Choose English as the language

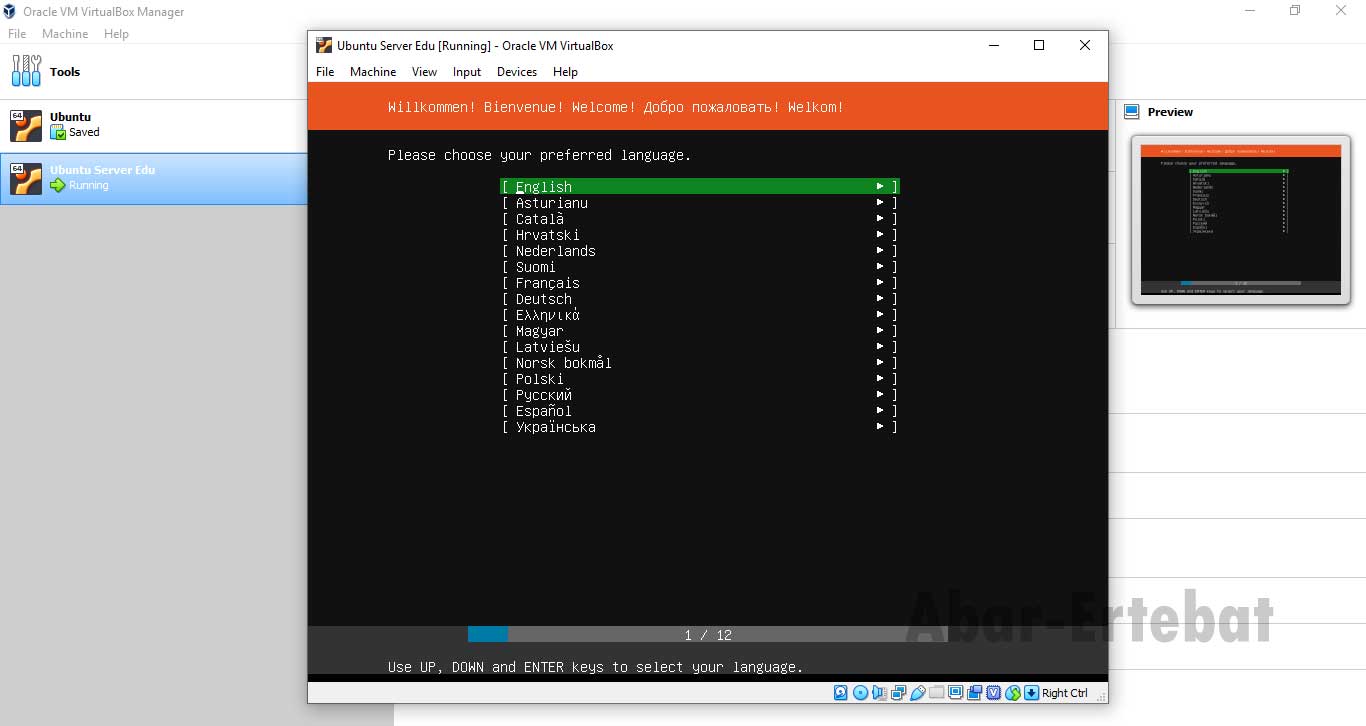[x=700, y=187]
